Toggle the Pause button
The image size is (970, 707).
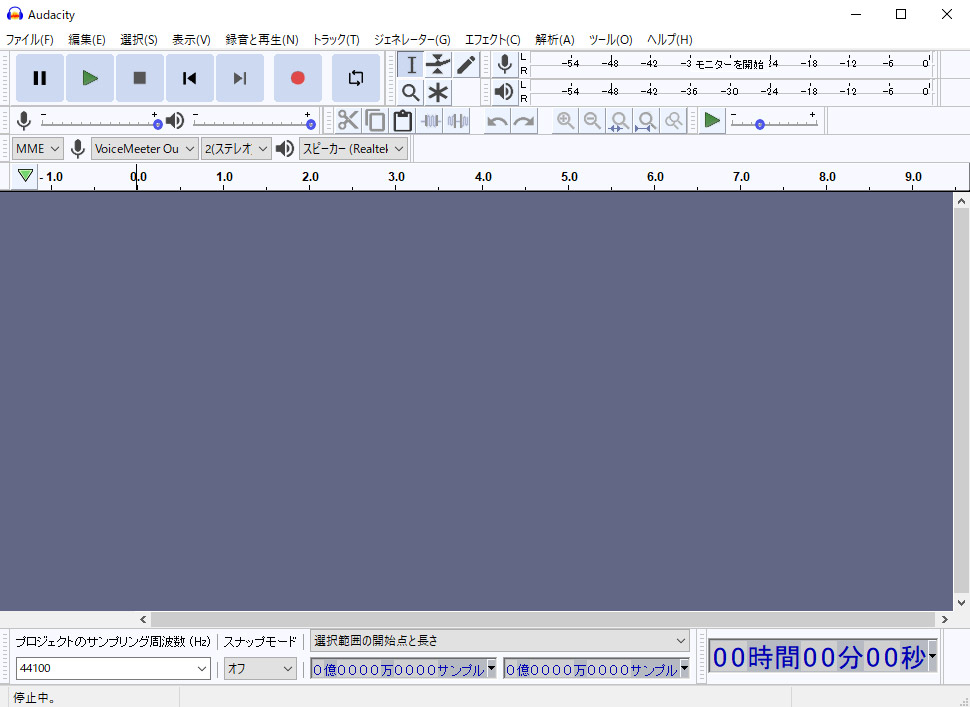(x=40, y=78)
